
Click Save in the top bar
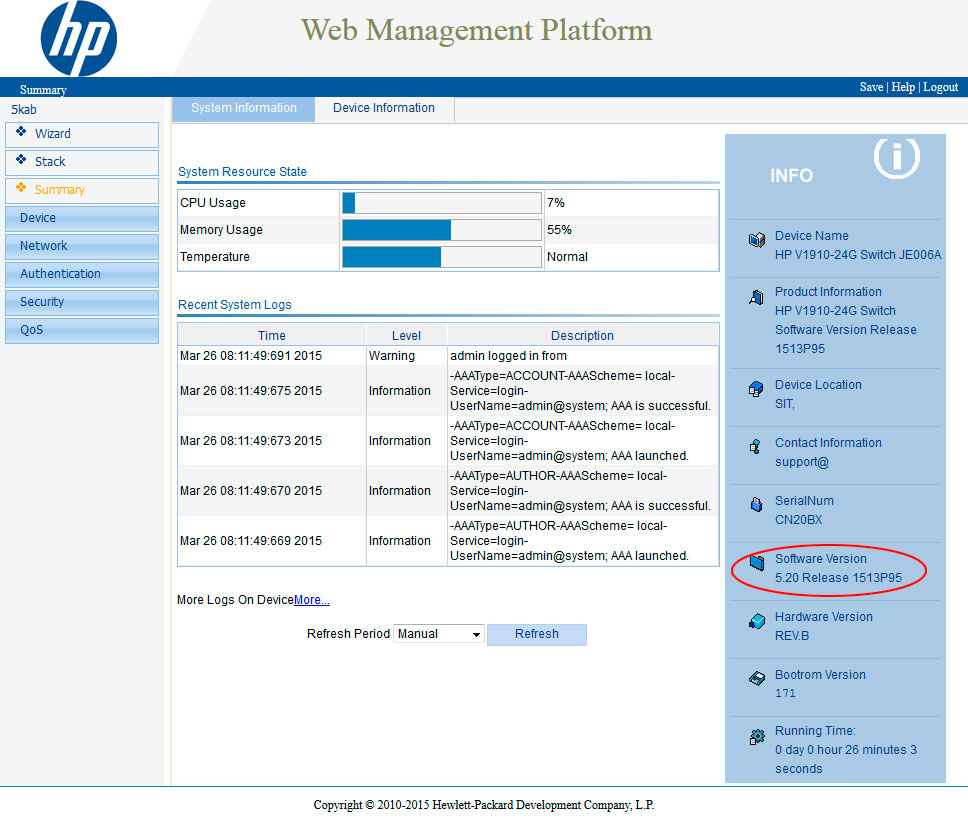pyautogui.click(x=871, y=87)
